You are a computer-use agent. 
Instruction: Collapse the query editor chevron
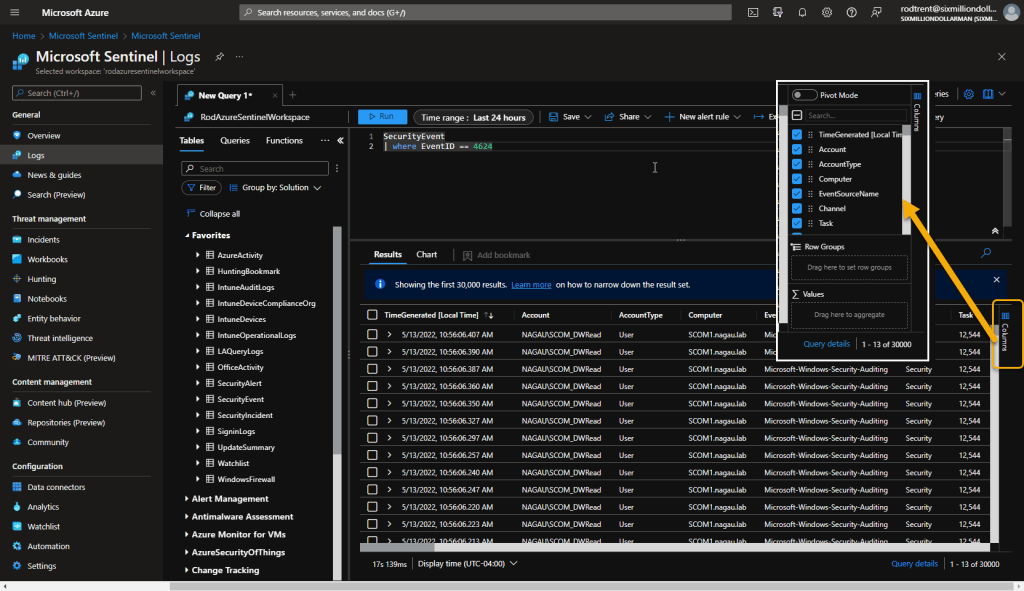point(995,231)
